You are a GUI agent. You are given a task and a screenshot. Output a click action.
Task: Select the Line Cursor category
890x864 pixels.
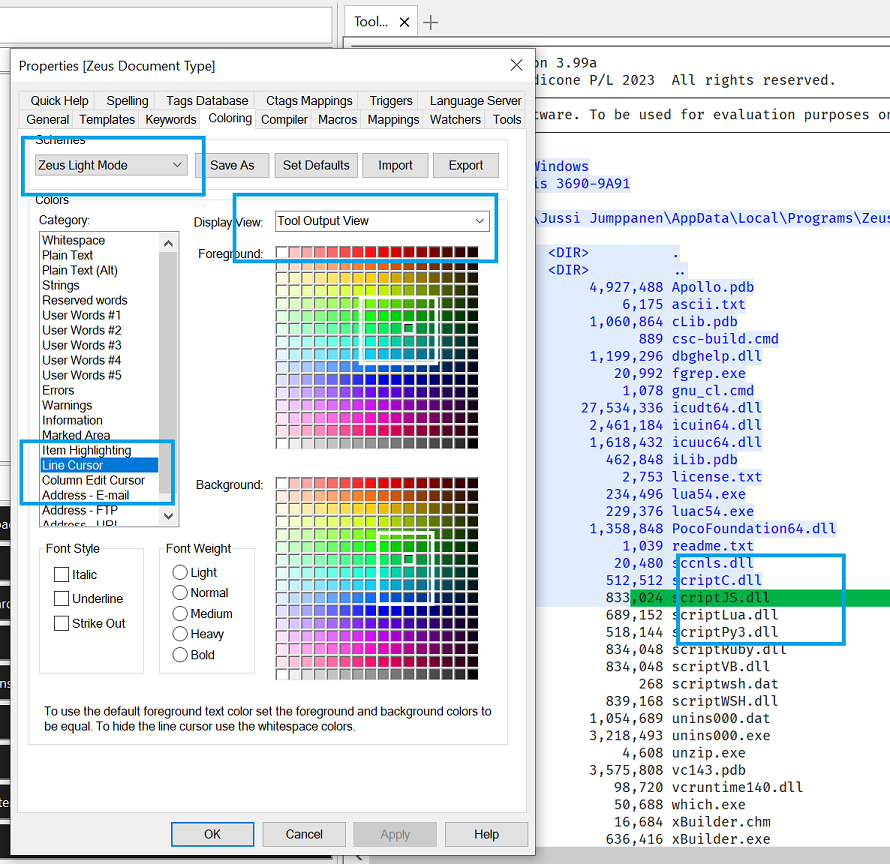tap(99, 465)
